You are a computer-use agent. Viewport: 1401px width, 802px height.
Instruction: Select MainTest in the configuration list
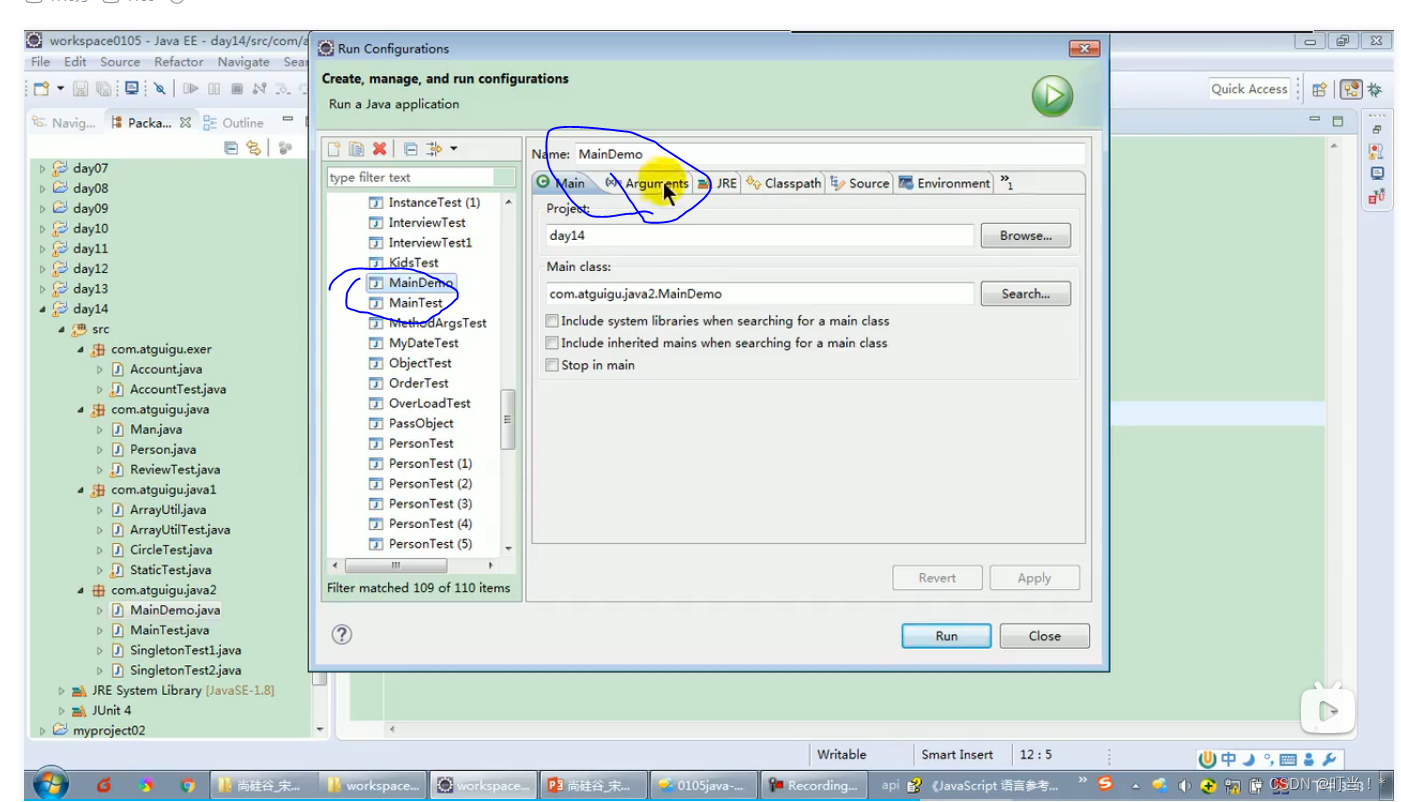tap(415, 303)
